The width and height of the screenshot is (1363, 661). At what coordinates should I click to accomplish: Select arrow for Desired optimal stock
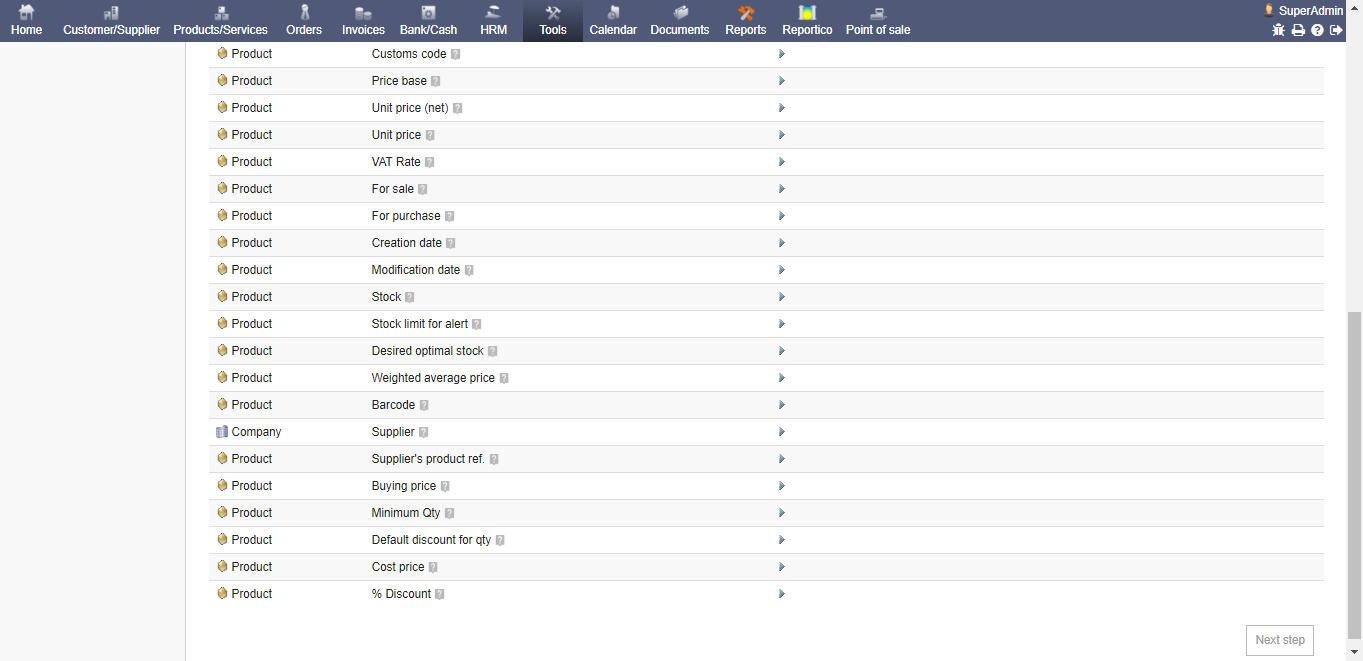[782, 351]
